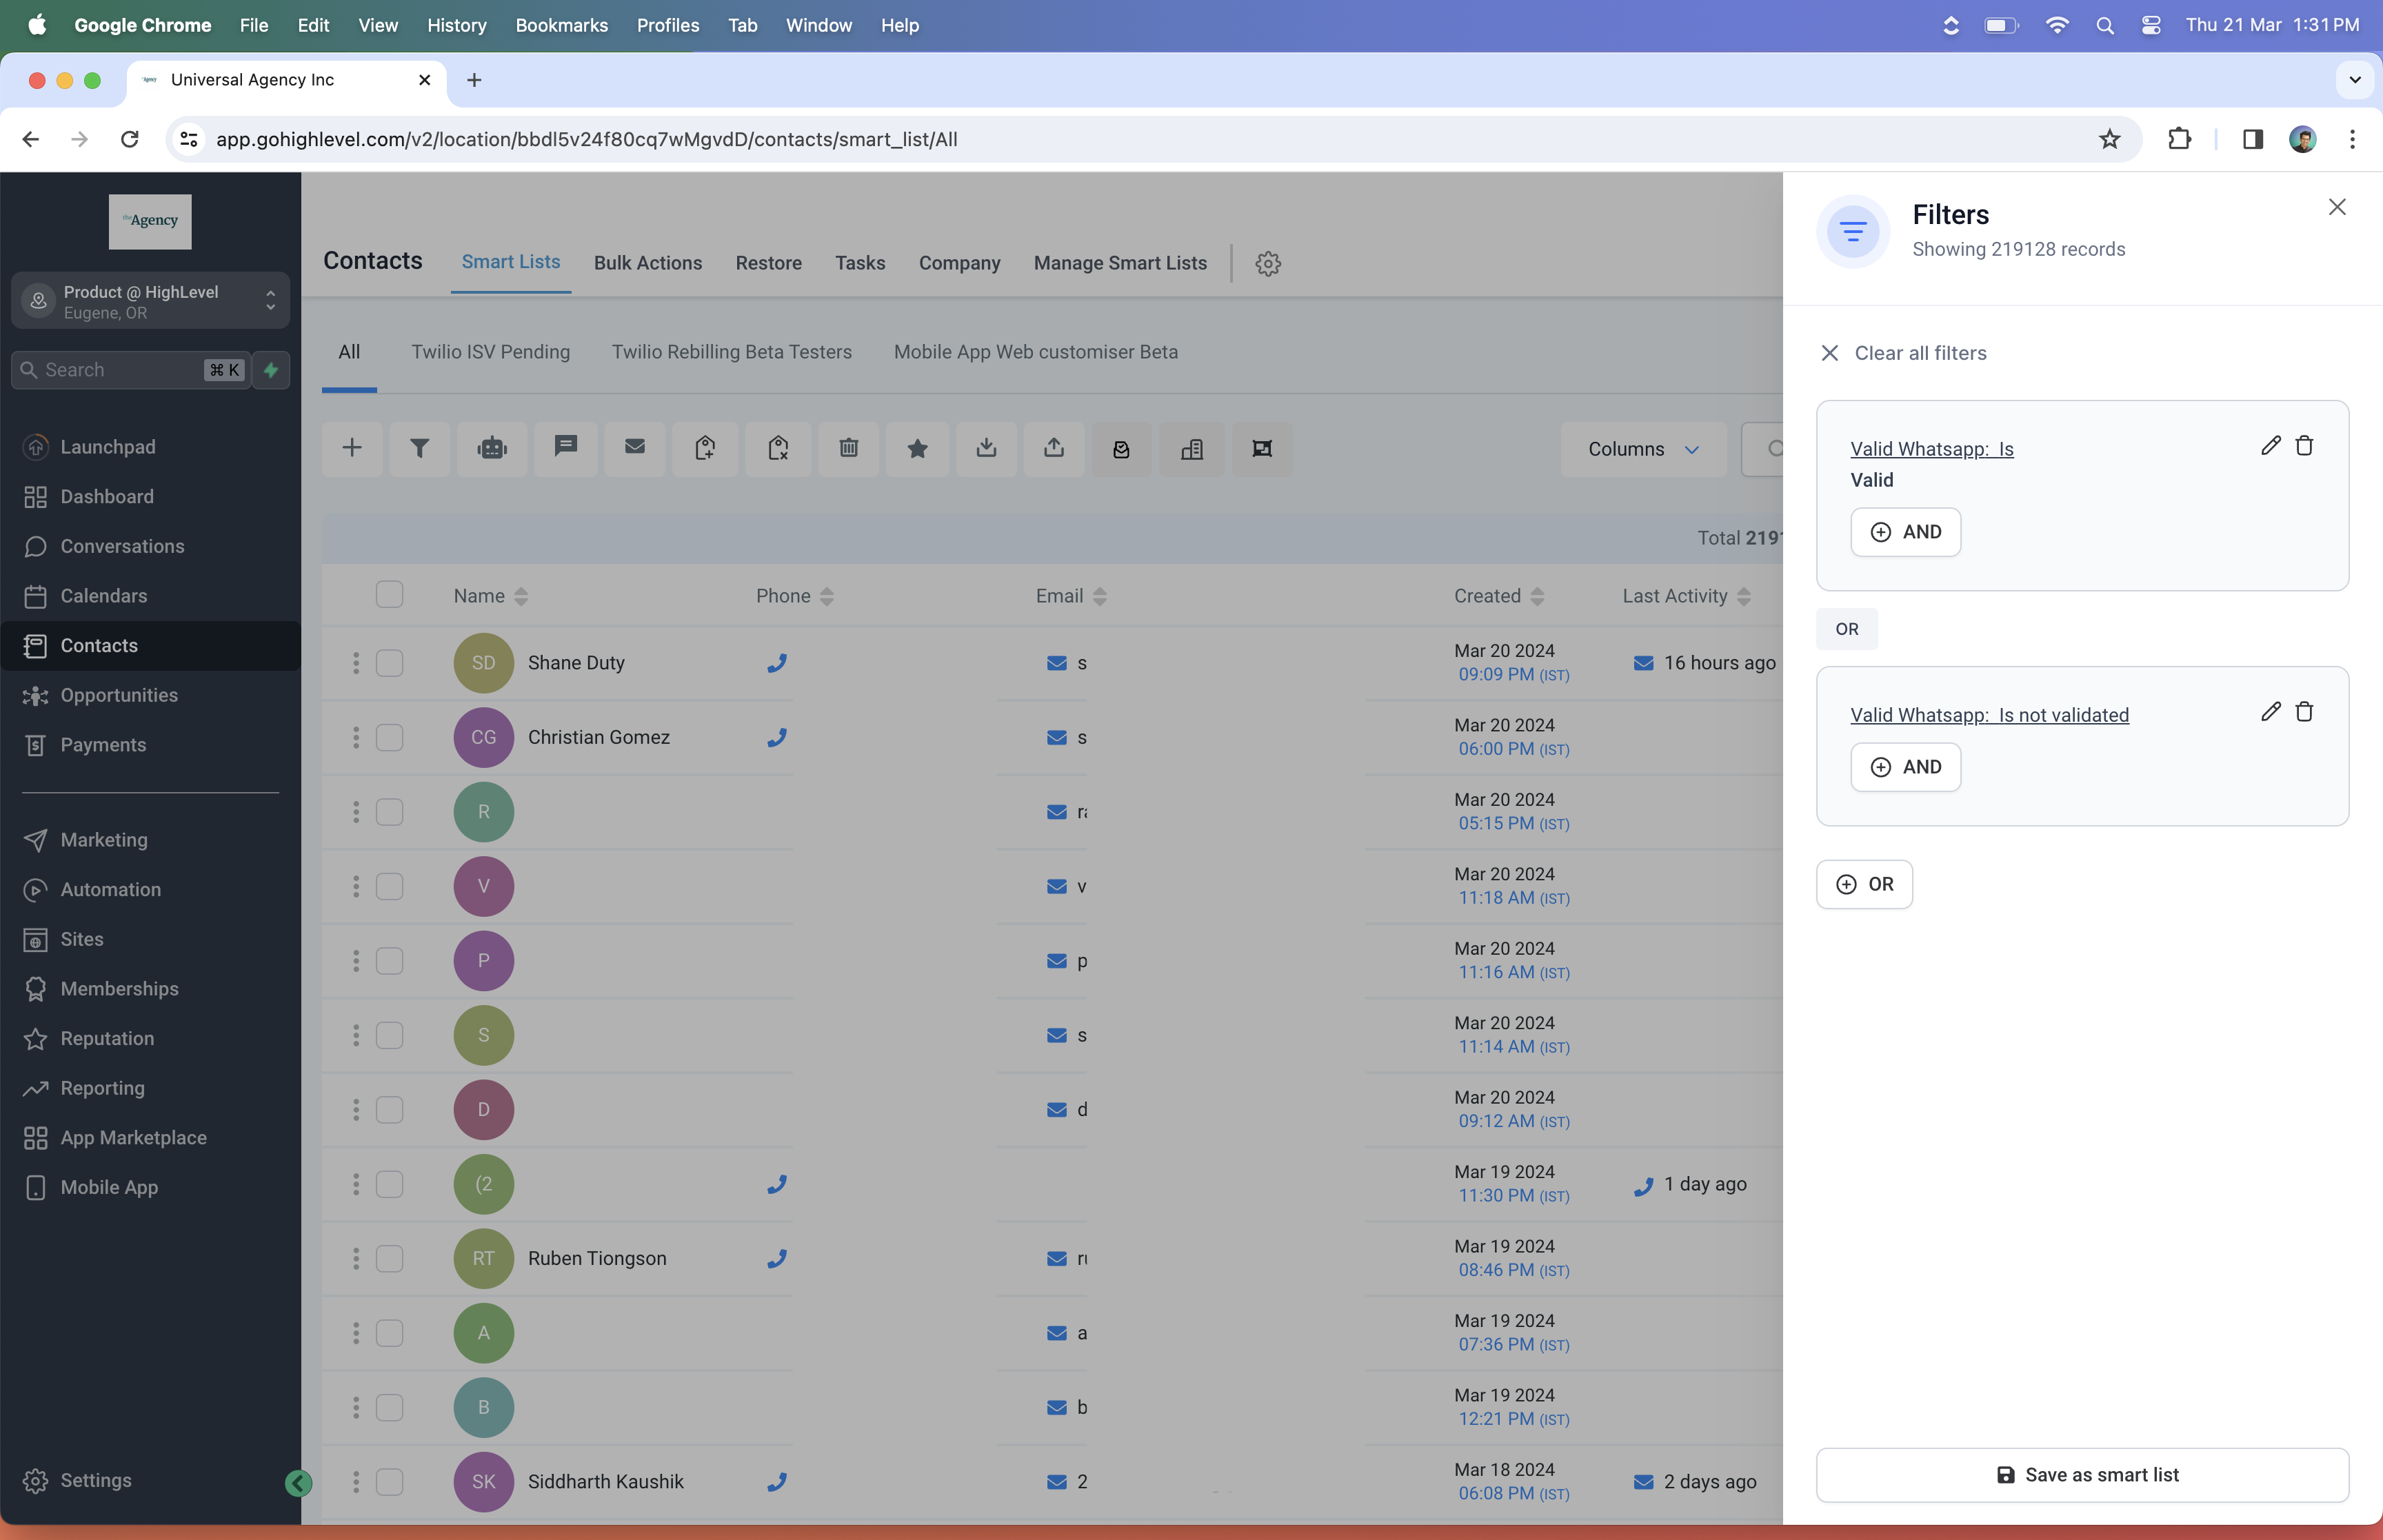The height and width of the screenshot is (1540, 2383).
Task: Click the robot automation icon in toolbar
Action: point(492,449)
